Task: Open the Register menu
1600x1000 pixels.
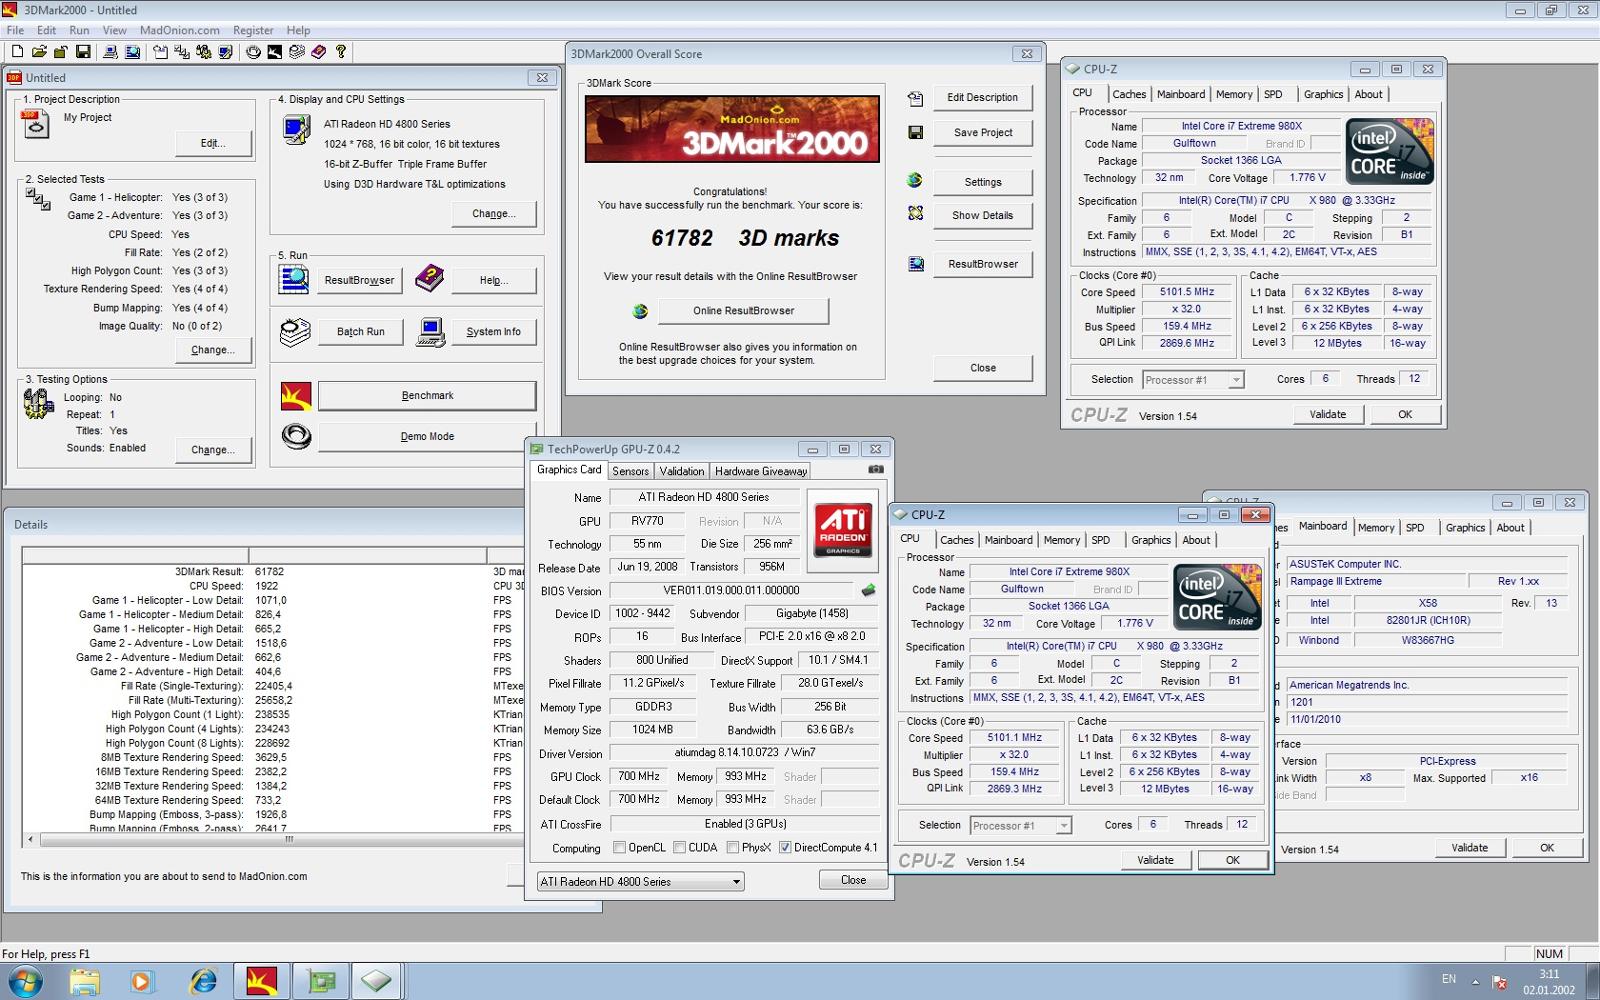Action: pos(253,30)
